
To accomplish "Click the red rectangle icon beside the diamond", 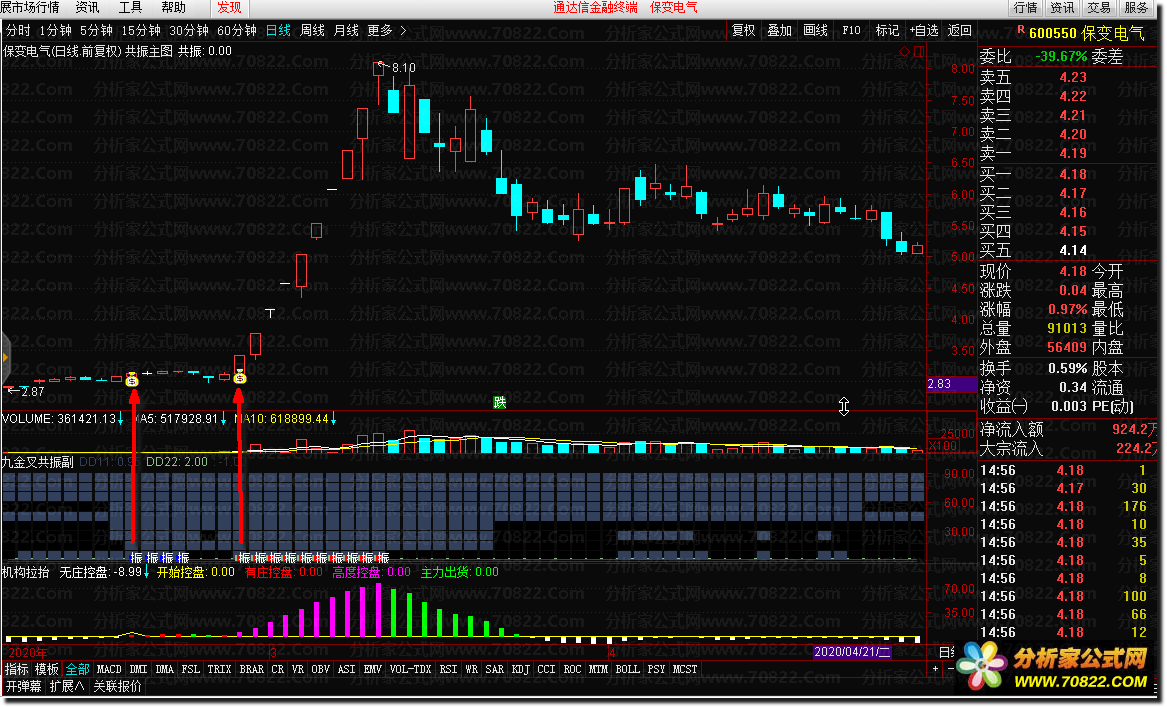I will [x=918, y=51].
